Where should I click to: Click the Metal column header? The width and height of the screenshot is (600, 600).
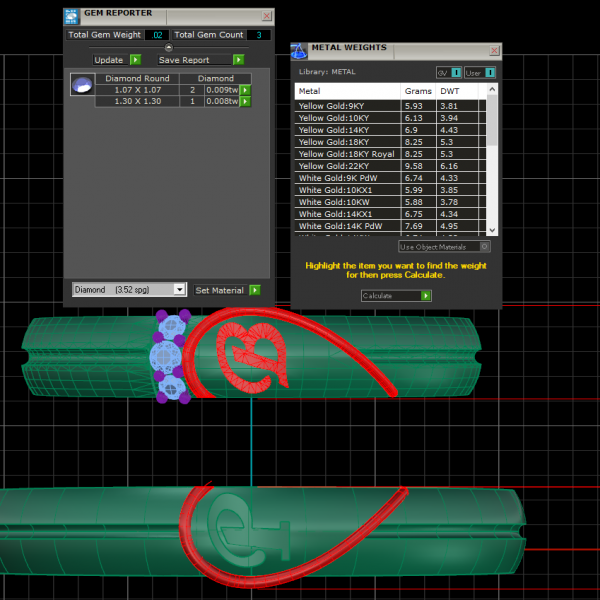(x=347, y=91)
